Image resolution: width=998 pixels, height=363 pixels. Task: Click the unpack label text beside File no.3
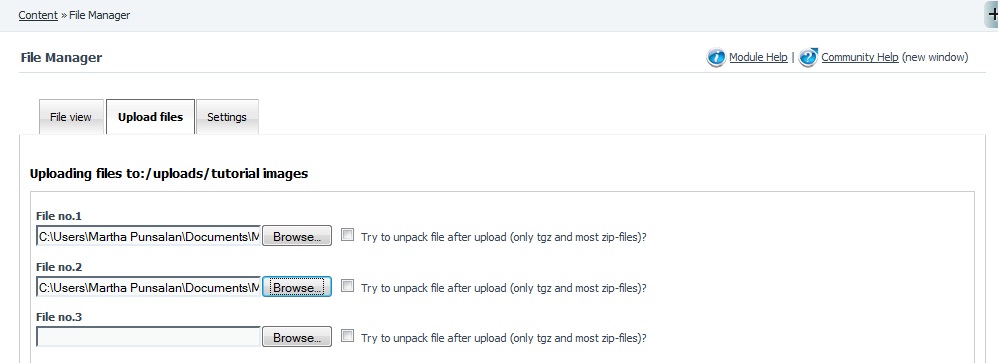(503, 338)
